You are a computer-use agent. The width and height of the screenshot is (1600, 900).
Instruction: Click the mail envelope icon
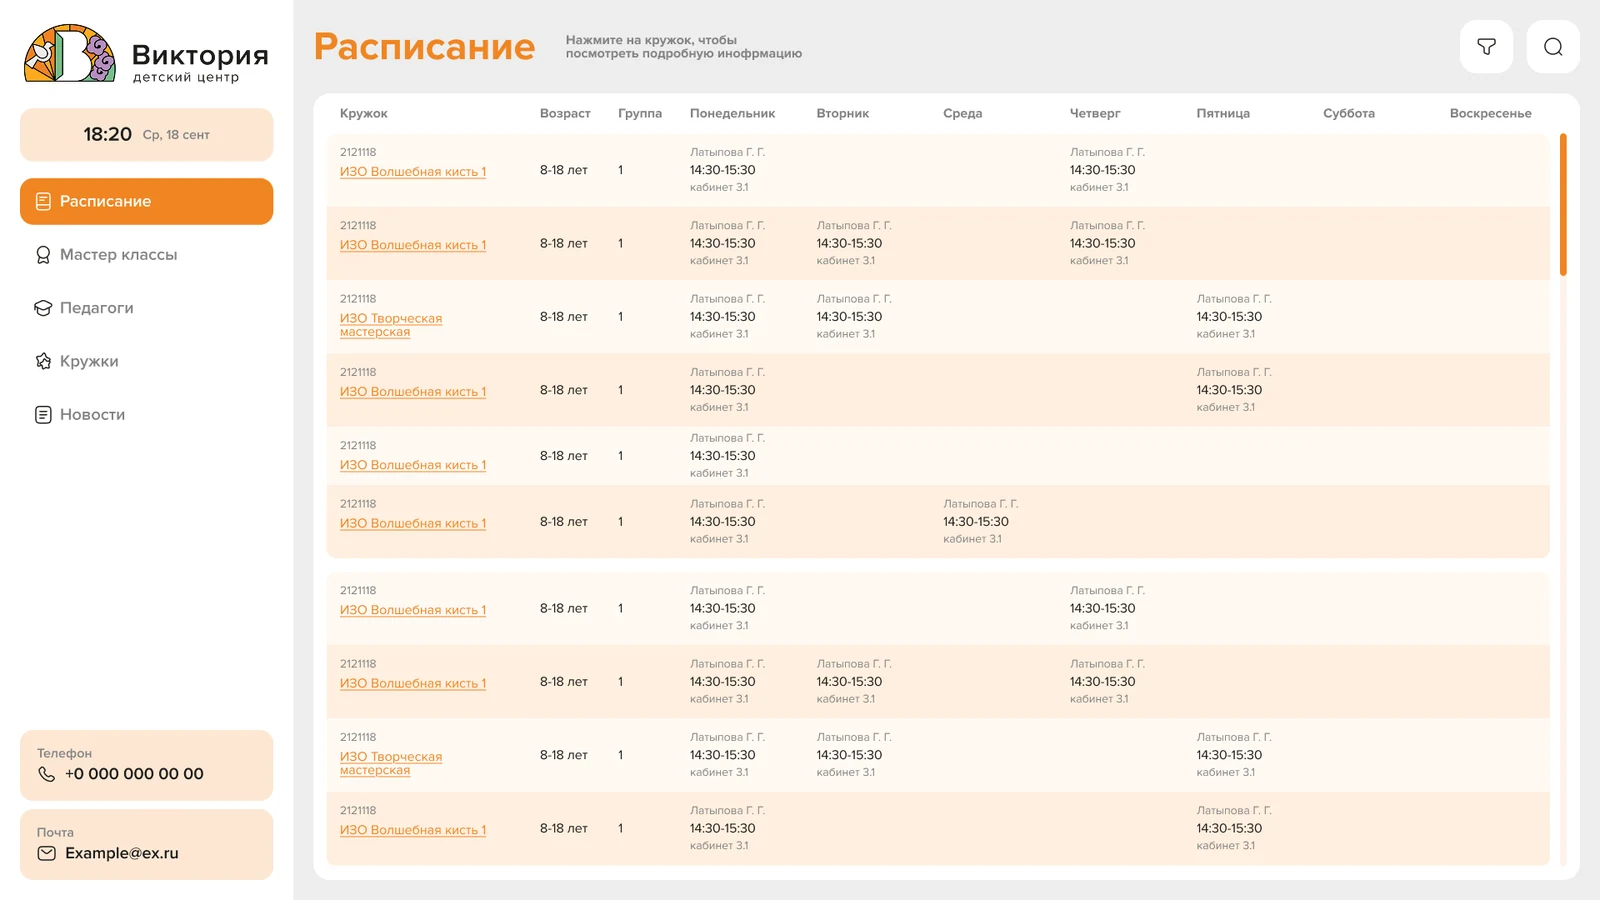click(x=46, y=853)
